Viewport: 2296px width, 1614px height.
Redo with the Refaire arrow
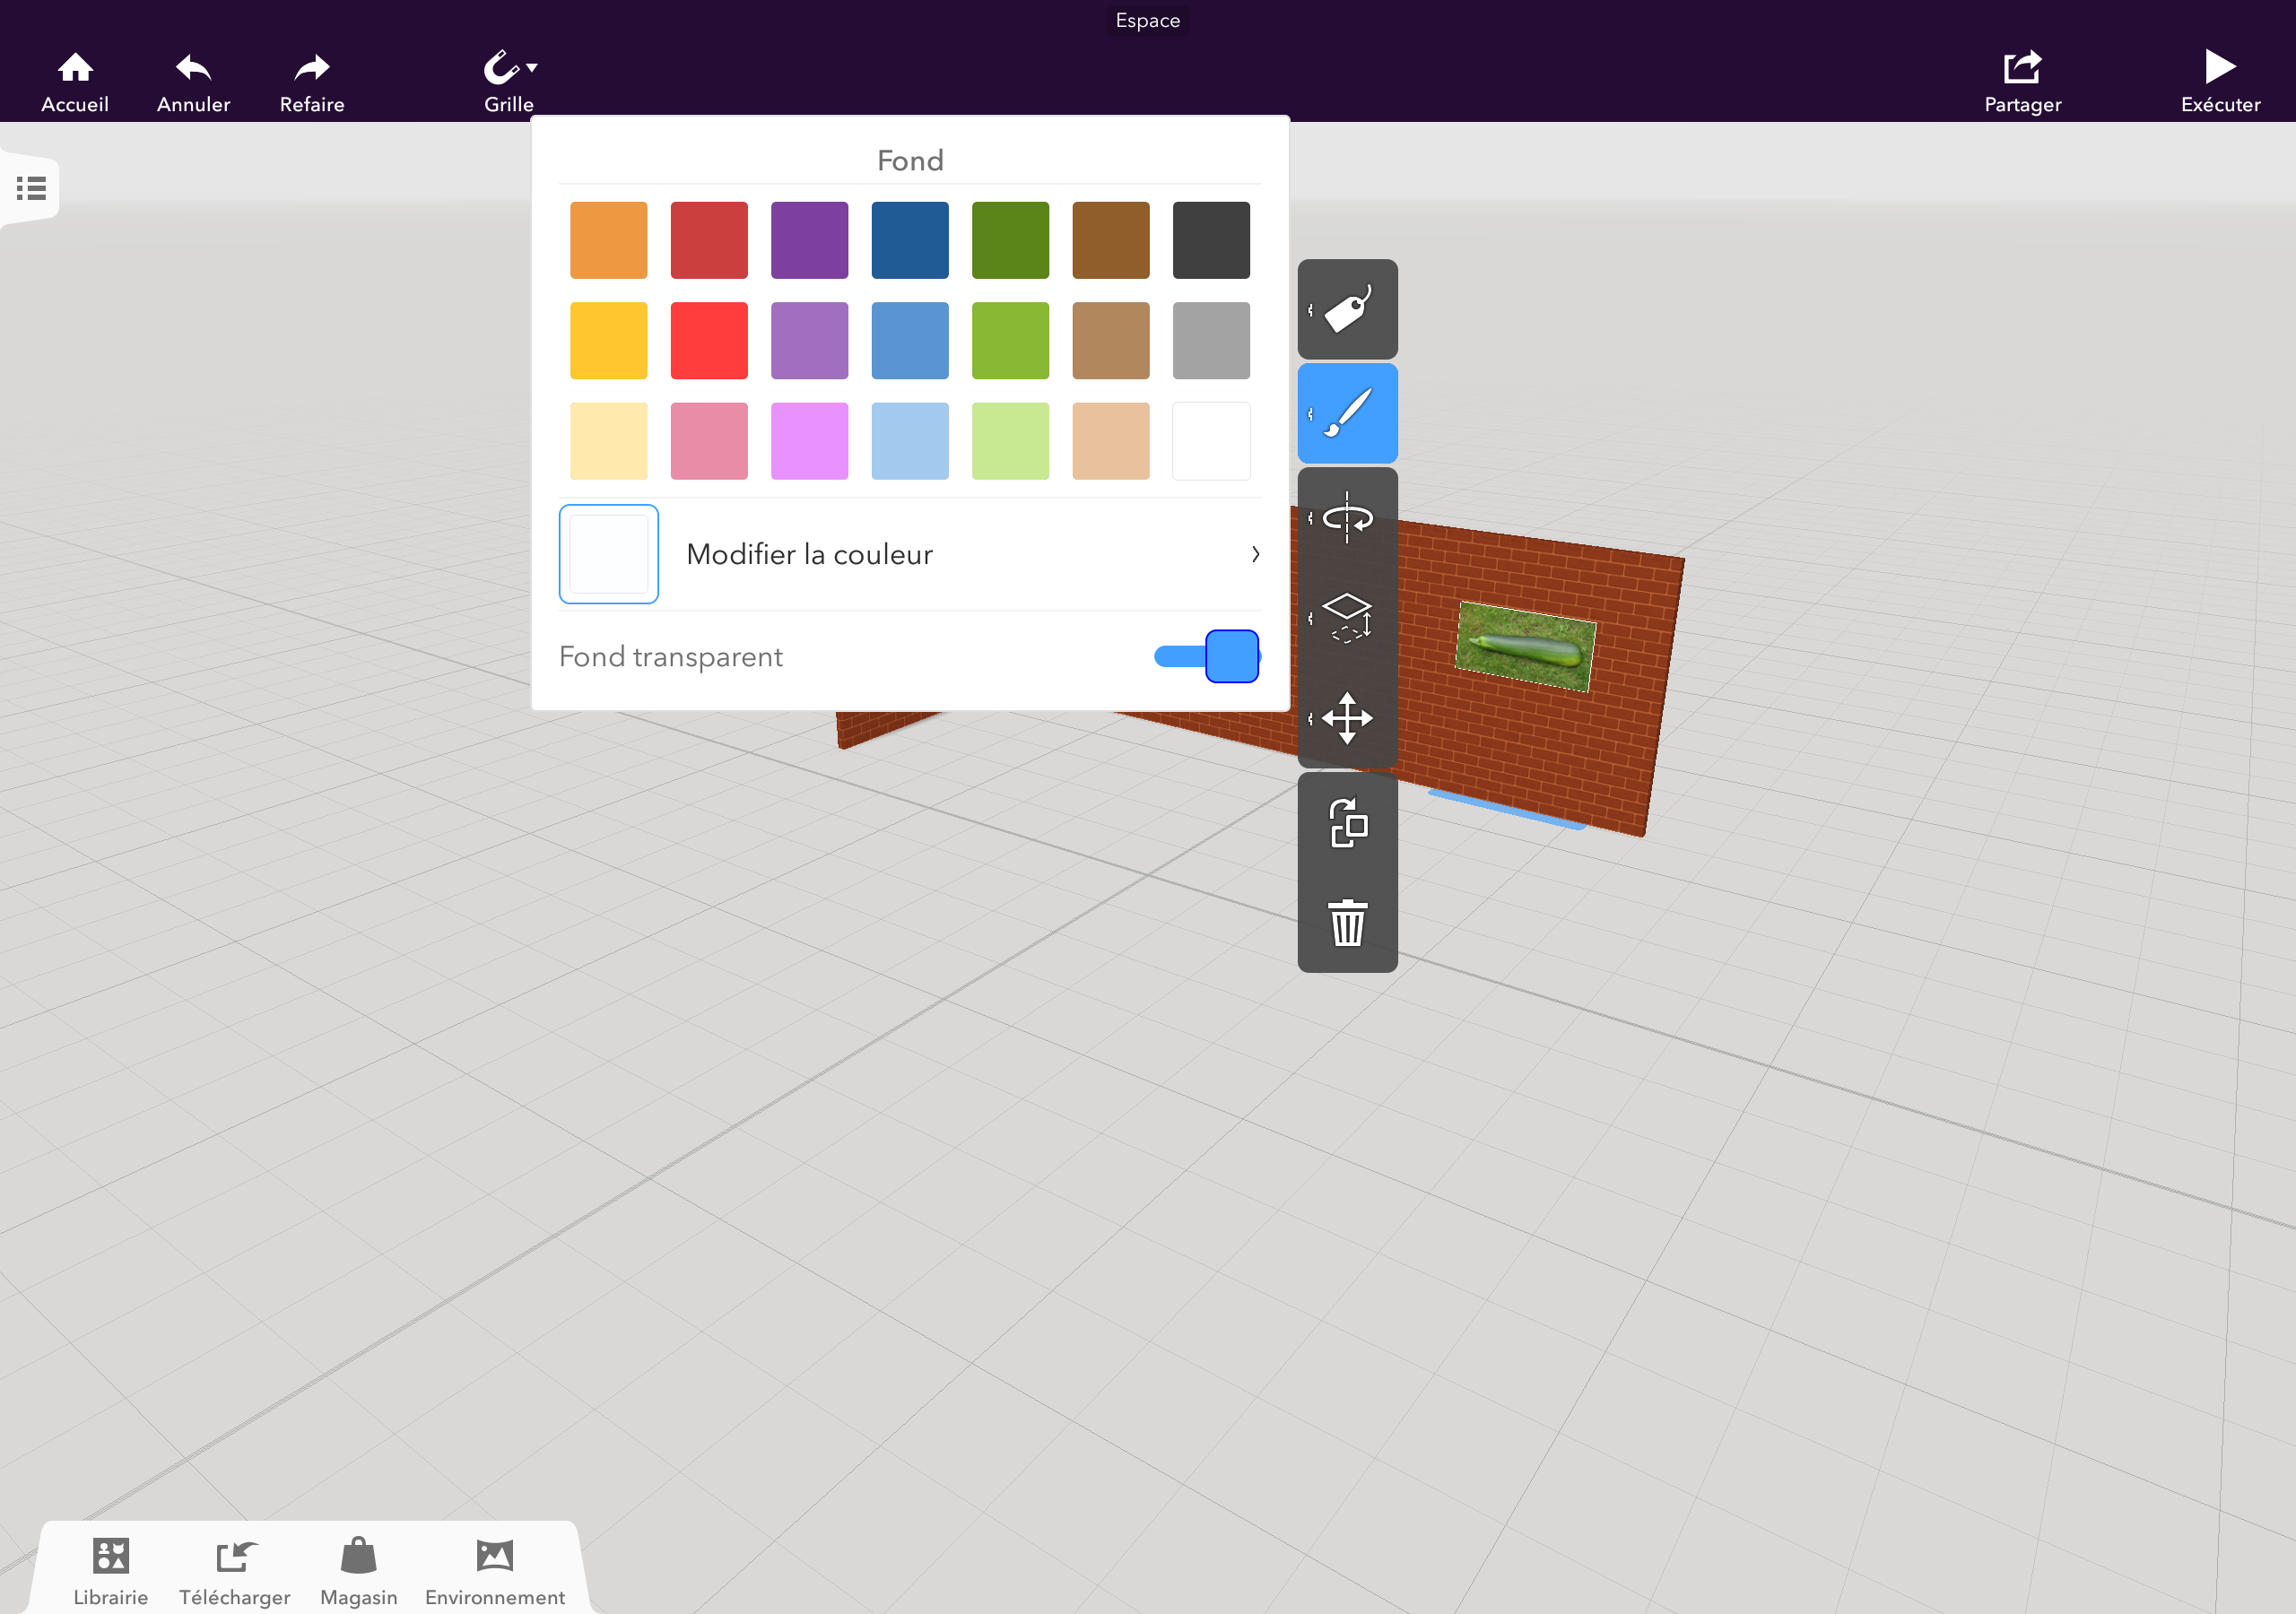312,68
